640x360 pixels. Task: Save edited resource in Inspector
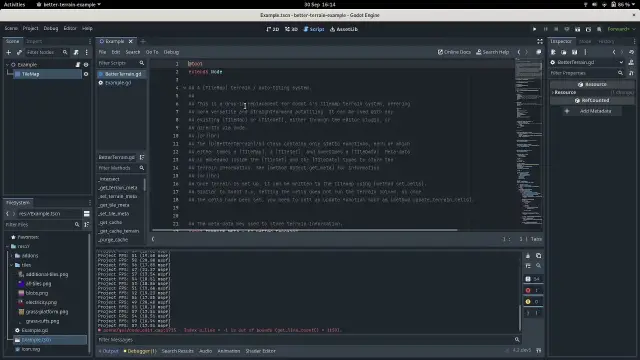pos(574,52)
